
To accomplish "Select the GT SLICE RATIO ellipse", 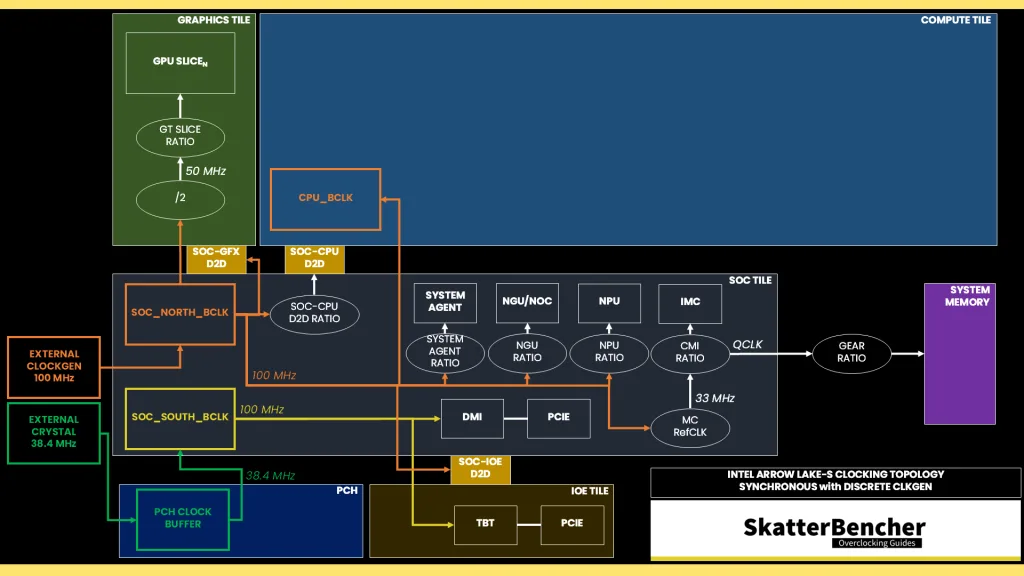I will point(180,136).
